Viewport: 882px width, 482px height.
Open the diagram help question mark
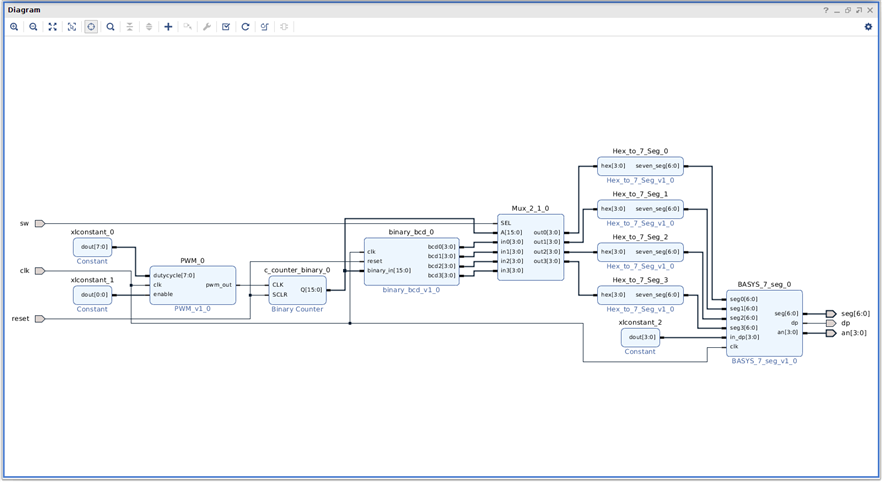tap(826, 10)
